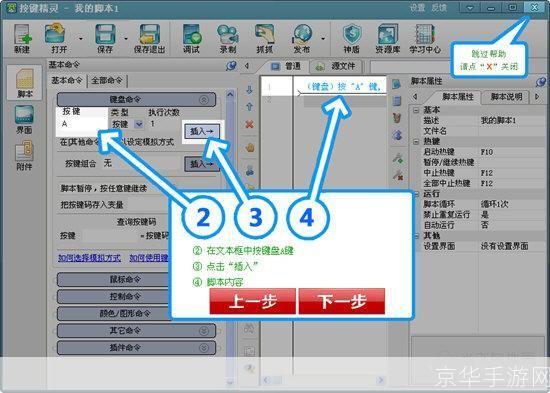Save the script with 保存 icon
The width and height of the screenshot is (550, 393).
pyautogui.click(x=105, y=39)
